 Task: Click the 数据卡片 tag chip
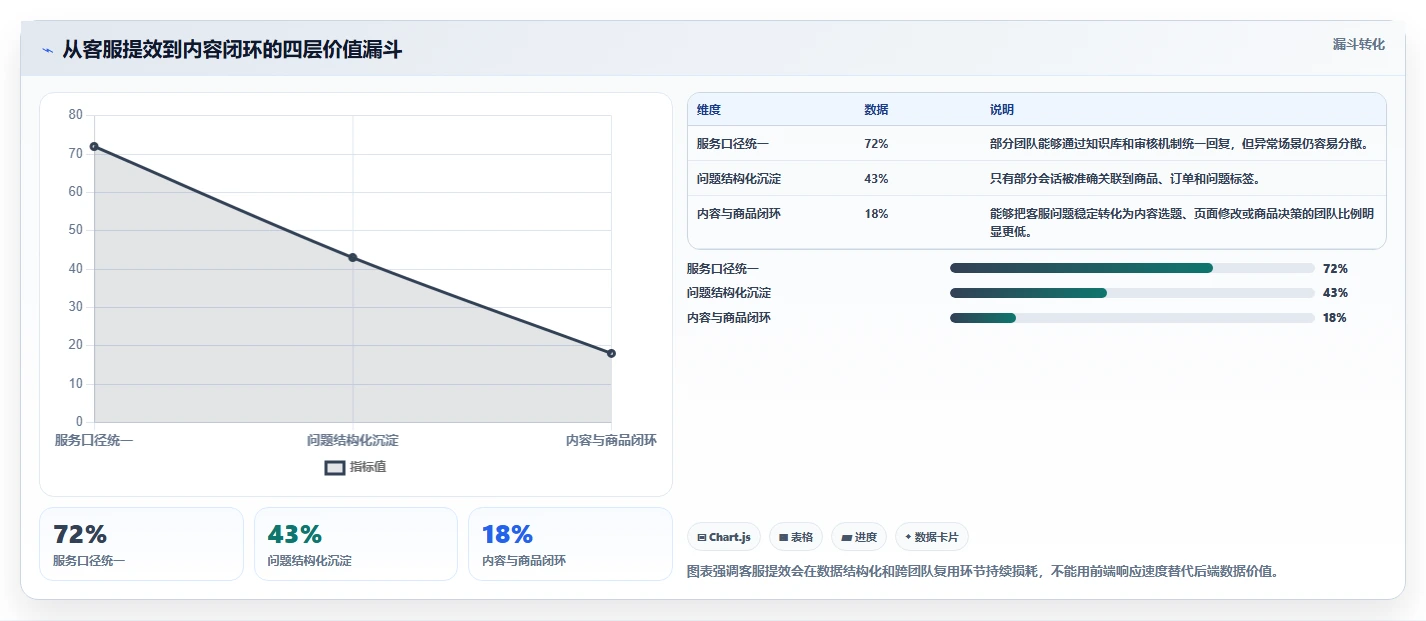click(931, 537)
